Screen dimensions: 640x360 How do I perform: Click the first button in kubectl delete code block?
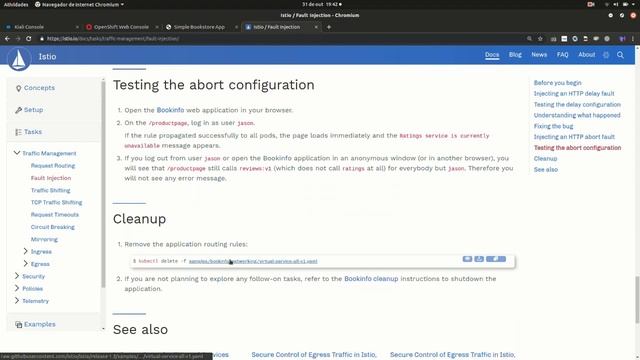[x=467, y=259]
